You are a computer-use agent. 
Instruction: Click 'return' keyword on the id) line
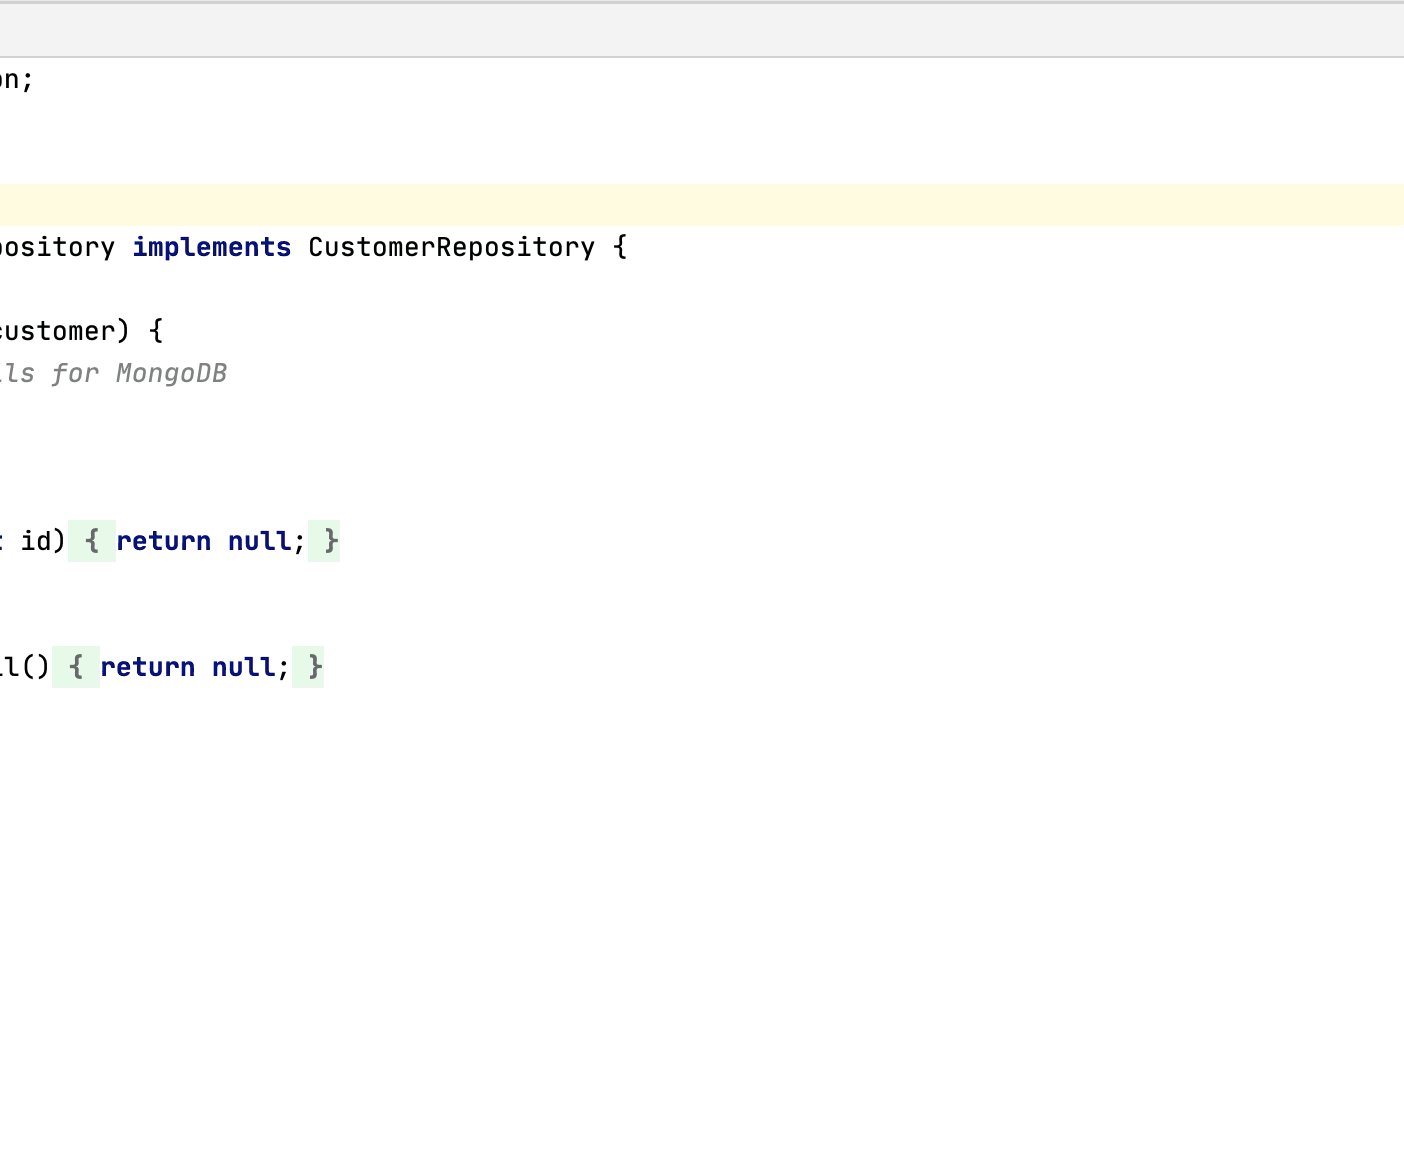(x=164, y=541)
